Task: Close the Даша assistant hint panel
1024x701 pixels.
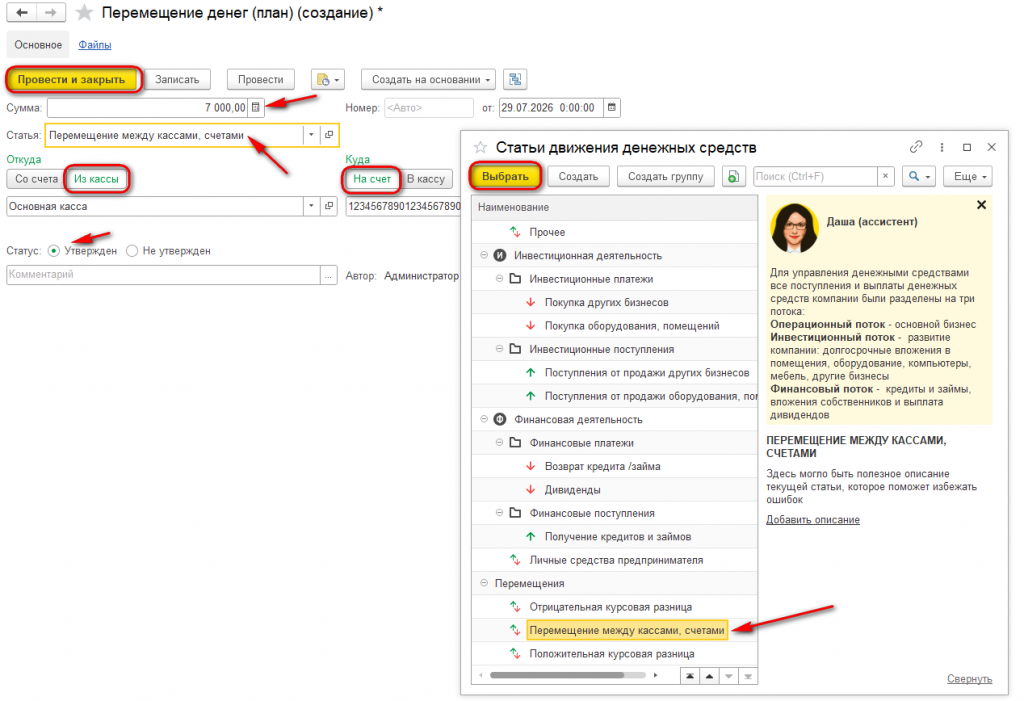Action: tap(981, 205)
